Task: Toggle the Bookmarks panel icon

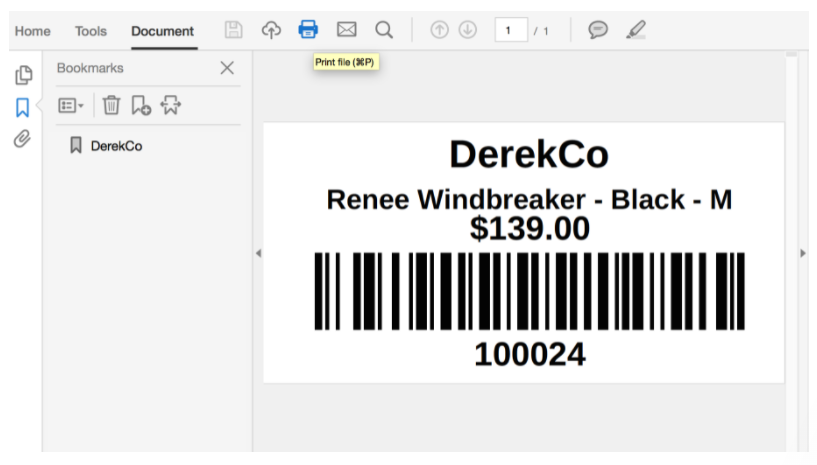Action: click(22, 107)
